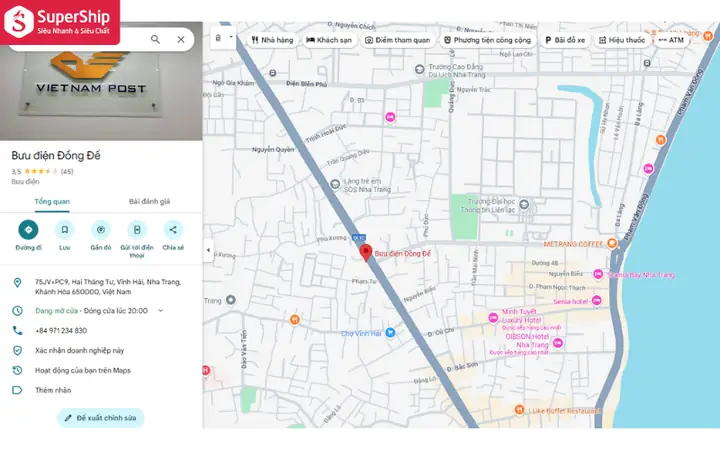This screenshot has width=720, height=450.
Task: Clear search with the X icon
Action: (181, 39)
